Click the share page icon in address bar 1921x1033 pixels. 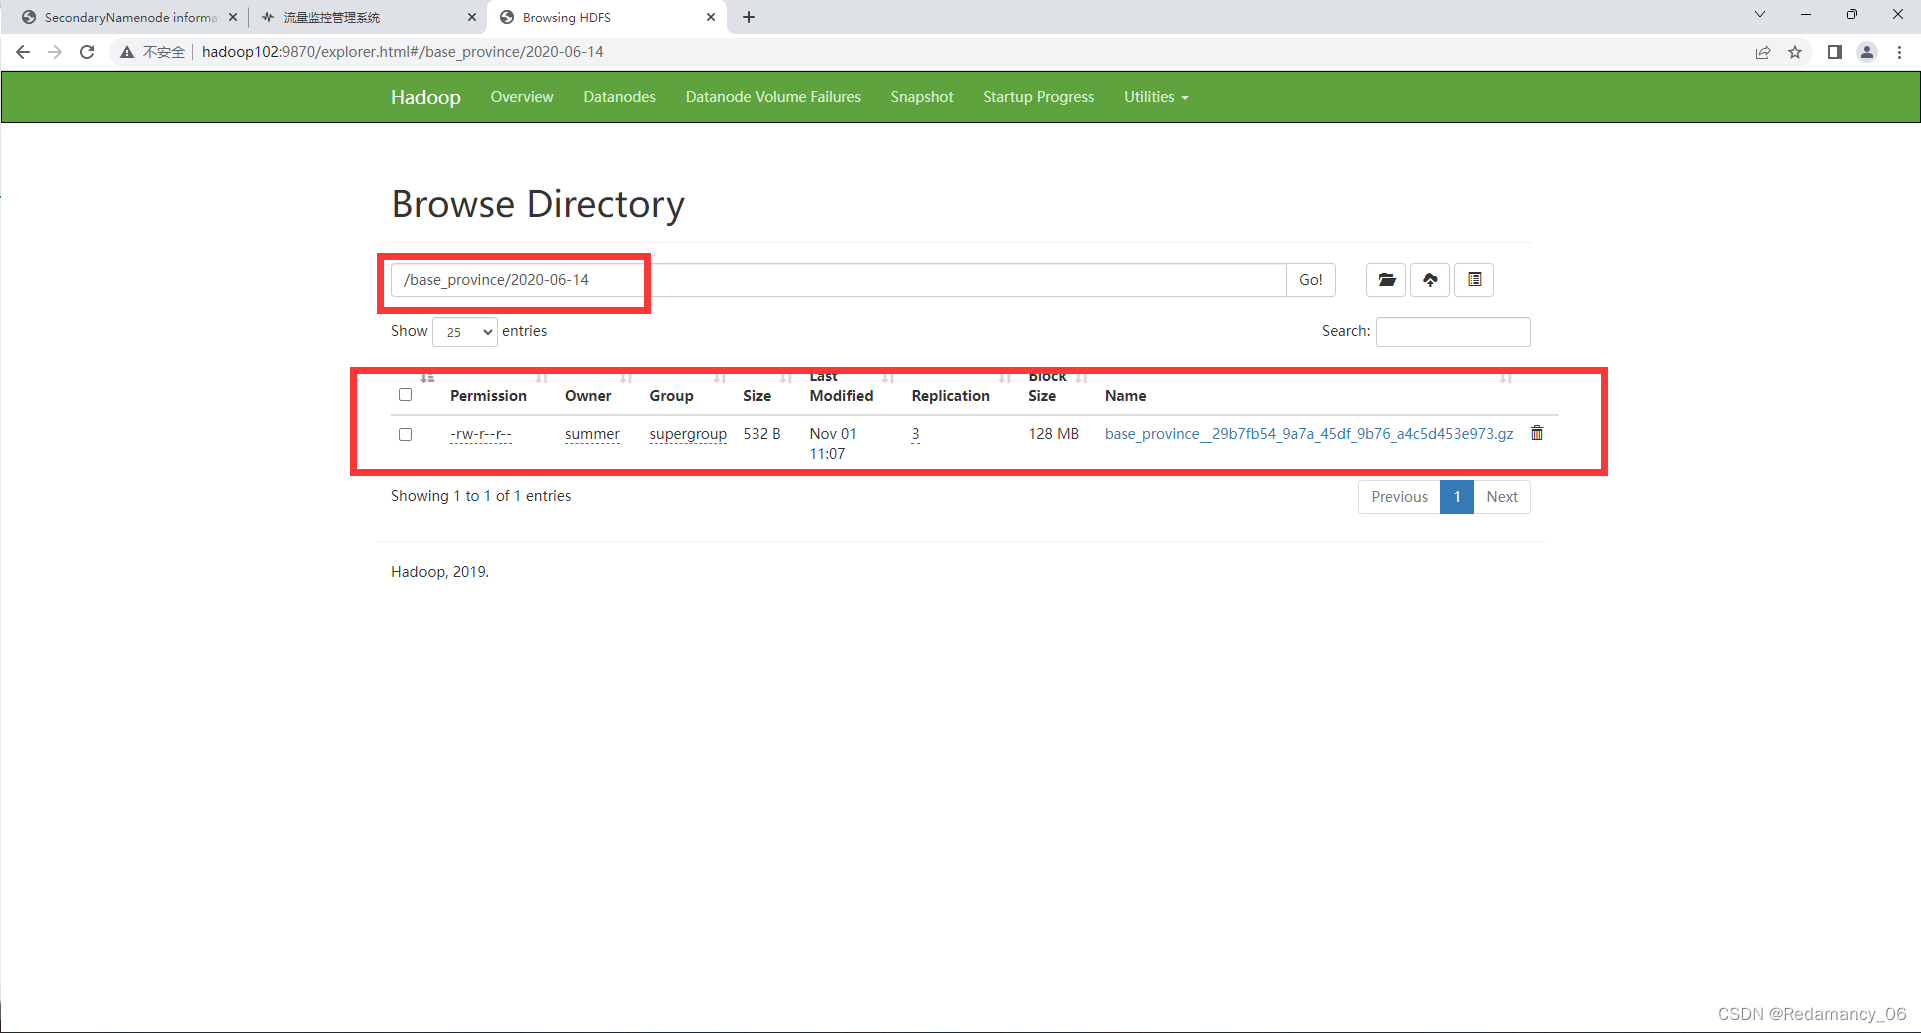pyautogui.click(x=1763, y=52)
